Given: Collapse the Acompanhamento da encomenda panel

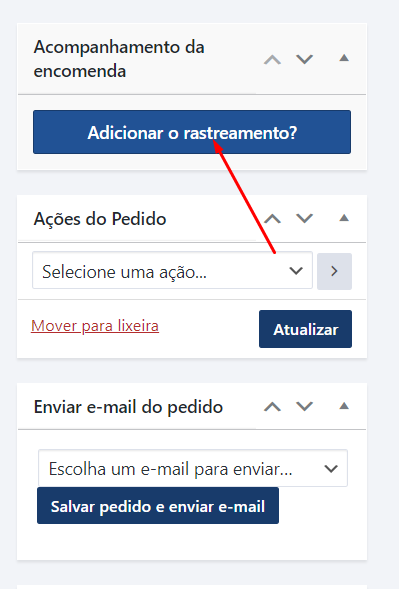Looking at the screenshot, I should [344, 58].
